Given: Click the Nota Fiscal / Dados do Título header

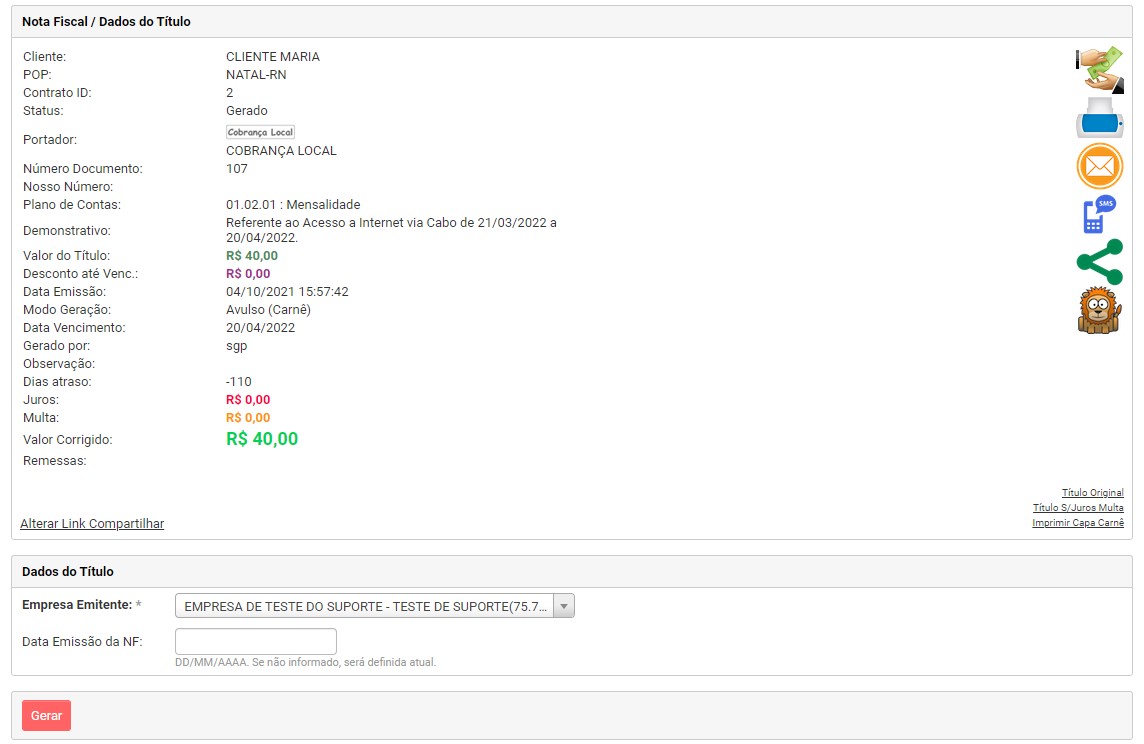Looking at the screenshot, I should 106,21.
